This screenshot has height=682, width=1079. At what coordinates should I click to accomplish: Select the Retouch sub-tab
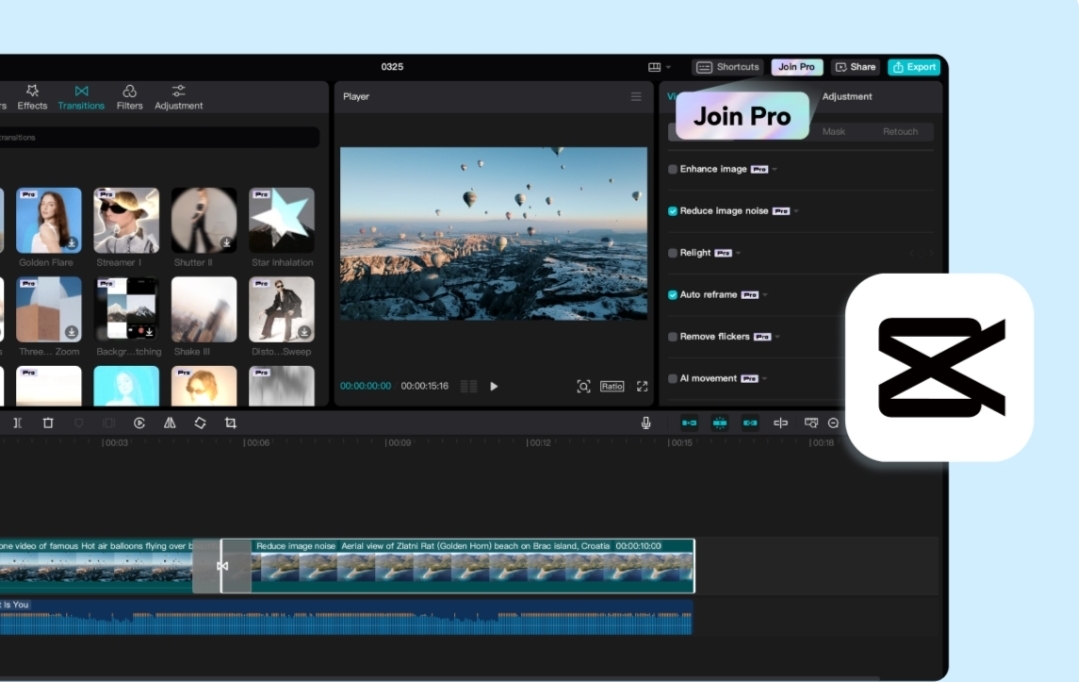pyautogui.click(x=900, y=131)
